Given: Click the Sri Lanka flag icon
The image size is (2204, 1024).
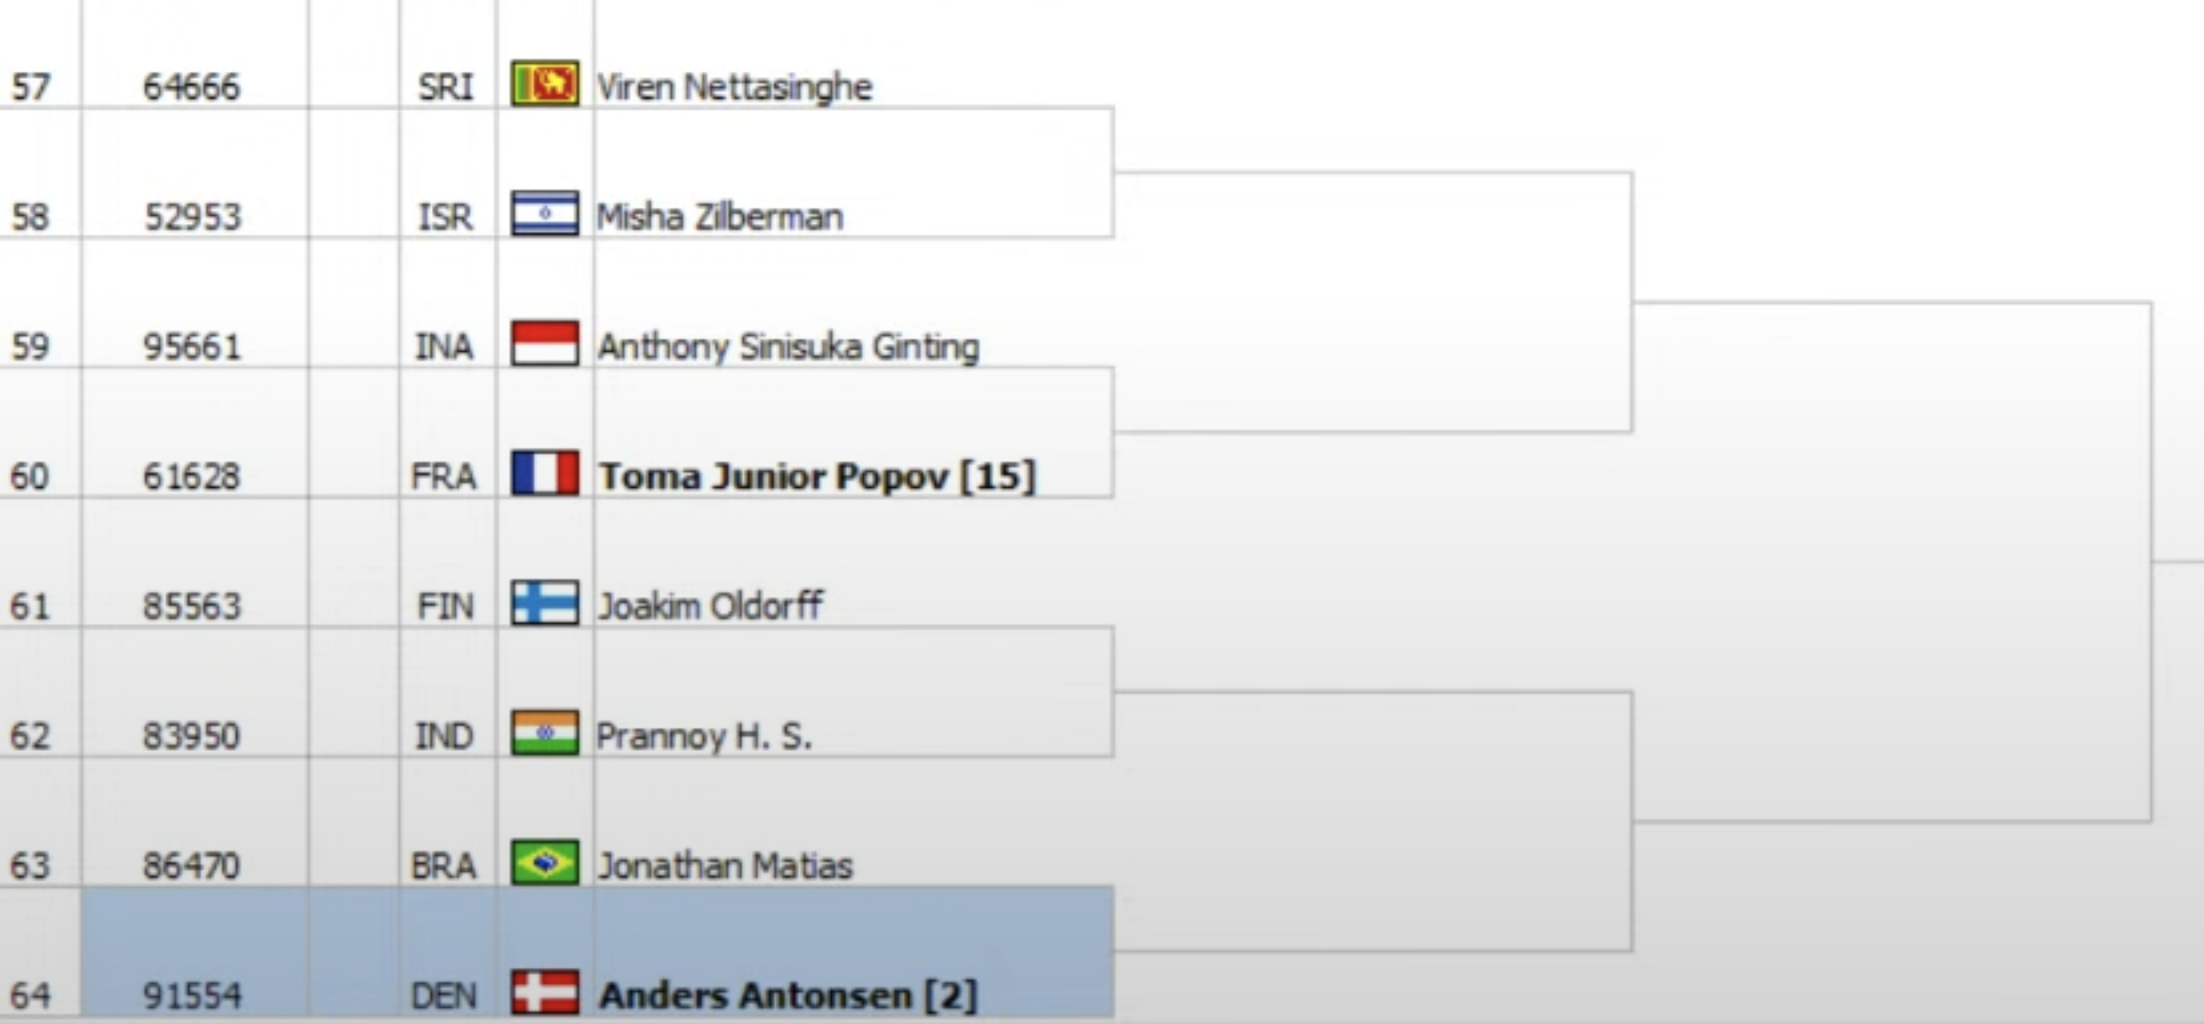Looking at the screenshot, I should (x=545, y=84).
